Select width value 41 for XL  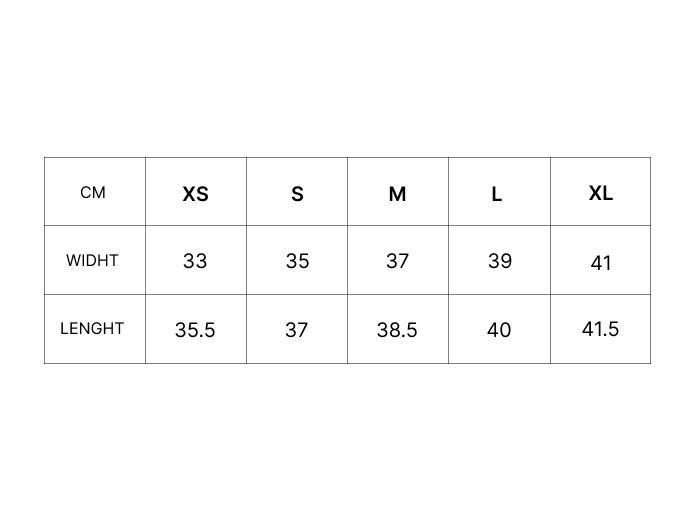(600, 262)
